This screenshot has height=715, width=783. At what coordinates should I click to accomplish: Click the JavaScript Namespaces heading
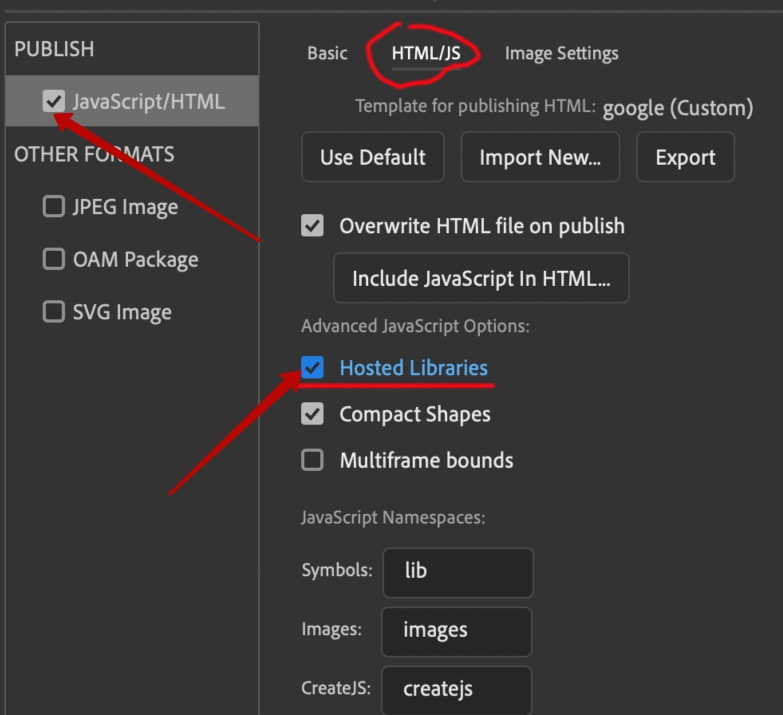click(393, 517)
